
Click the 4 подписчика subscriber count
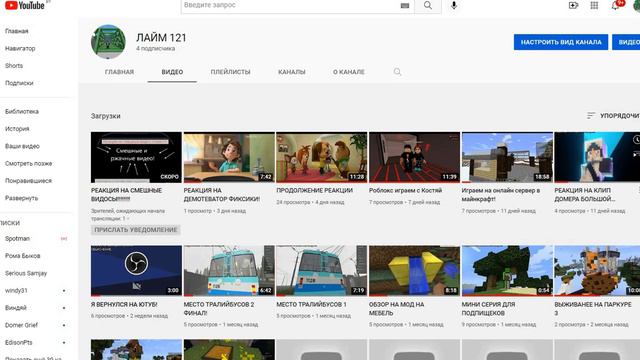click(x=156, y=49)
